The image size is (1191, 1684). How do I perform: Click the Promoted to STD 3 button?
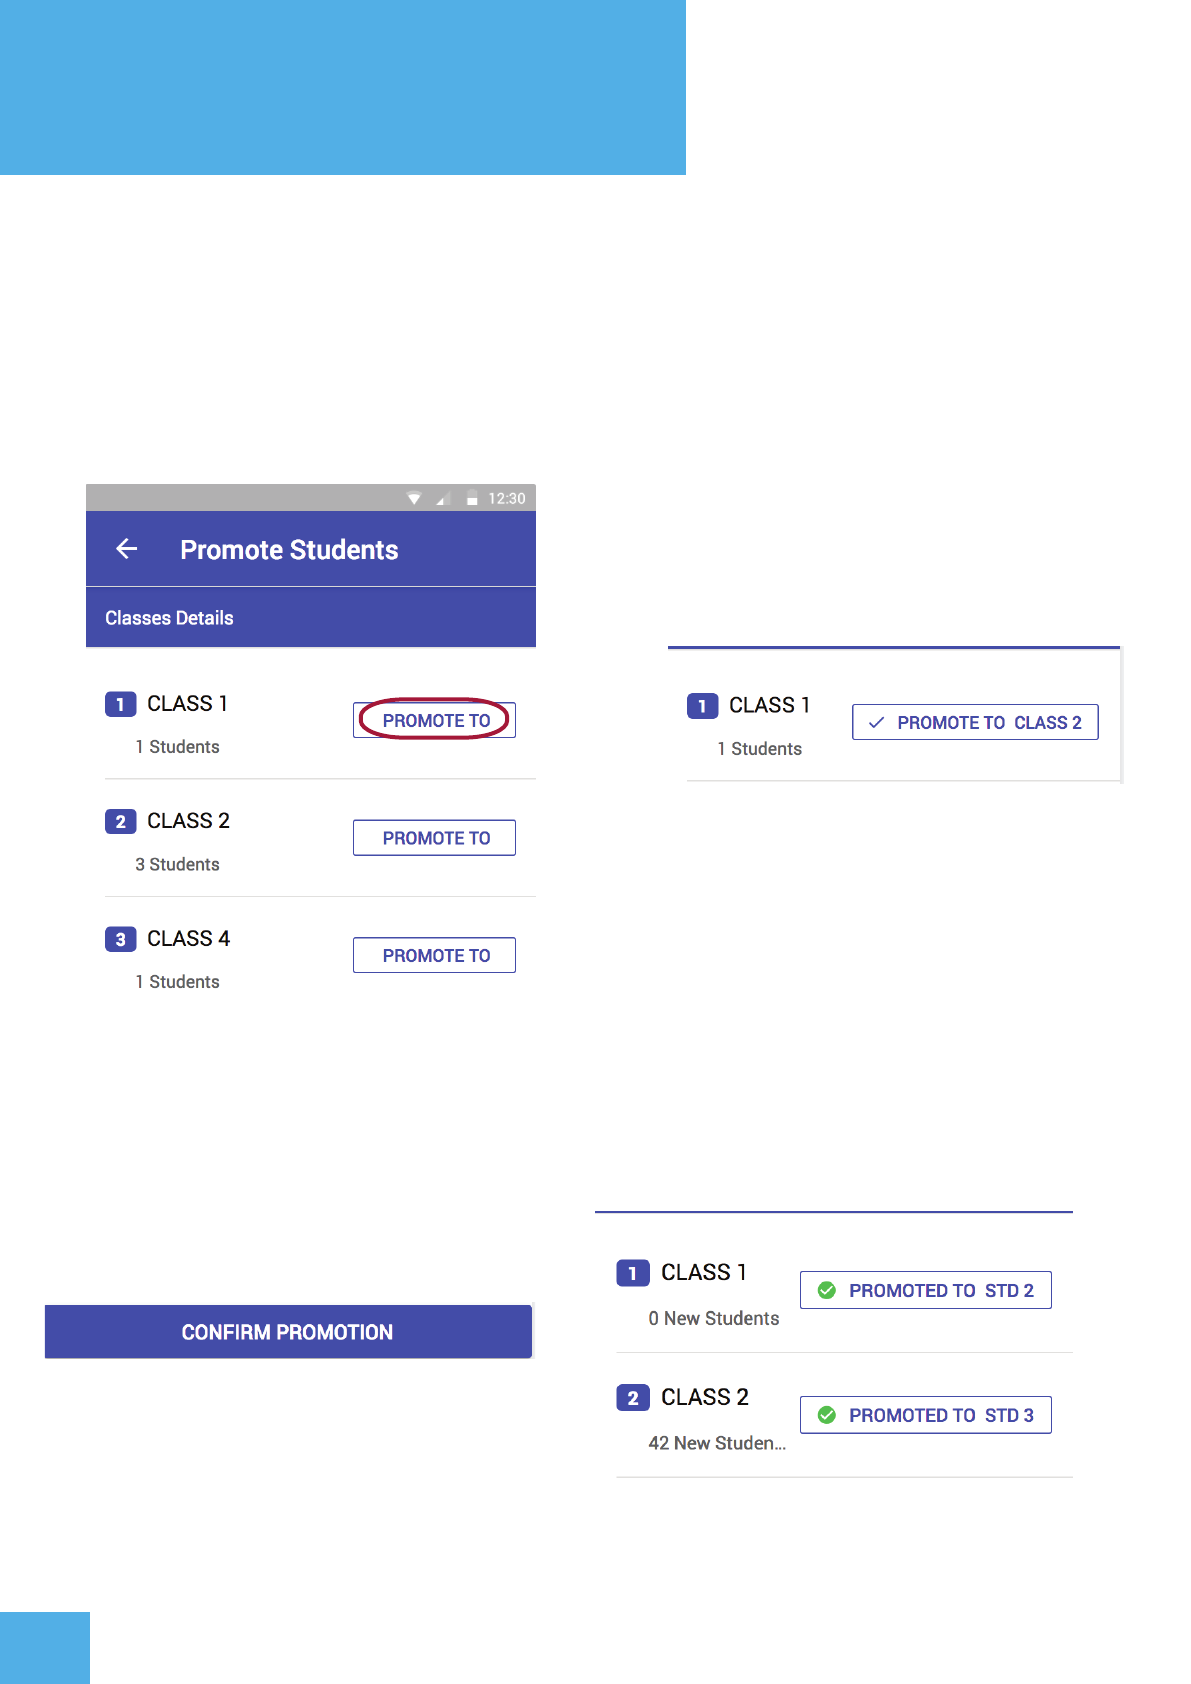click(x=925, y=1415)
